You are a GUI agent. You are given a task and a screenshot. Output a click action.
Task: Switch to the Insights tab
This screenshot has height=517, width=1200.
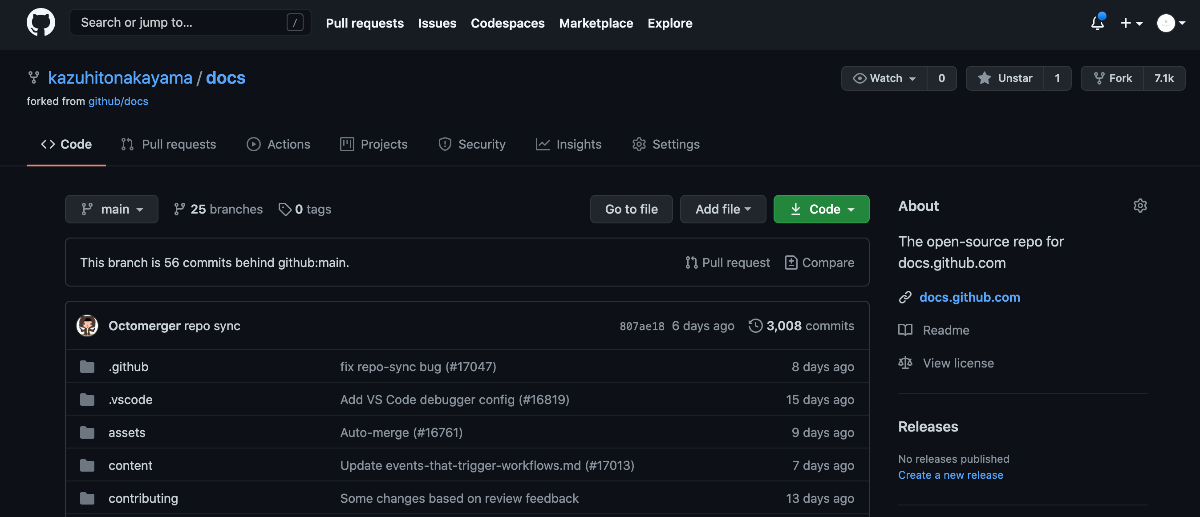click(x=569, y=144)
